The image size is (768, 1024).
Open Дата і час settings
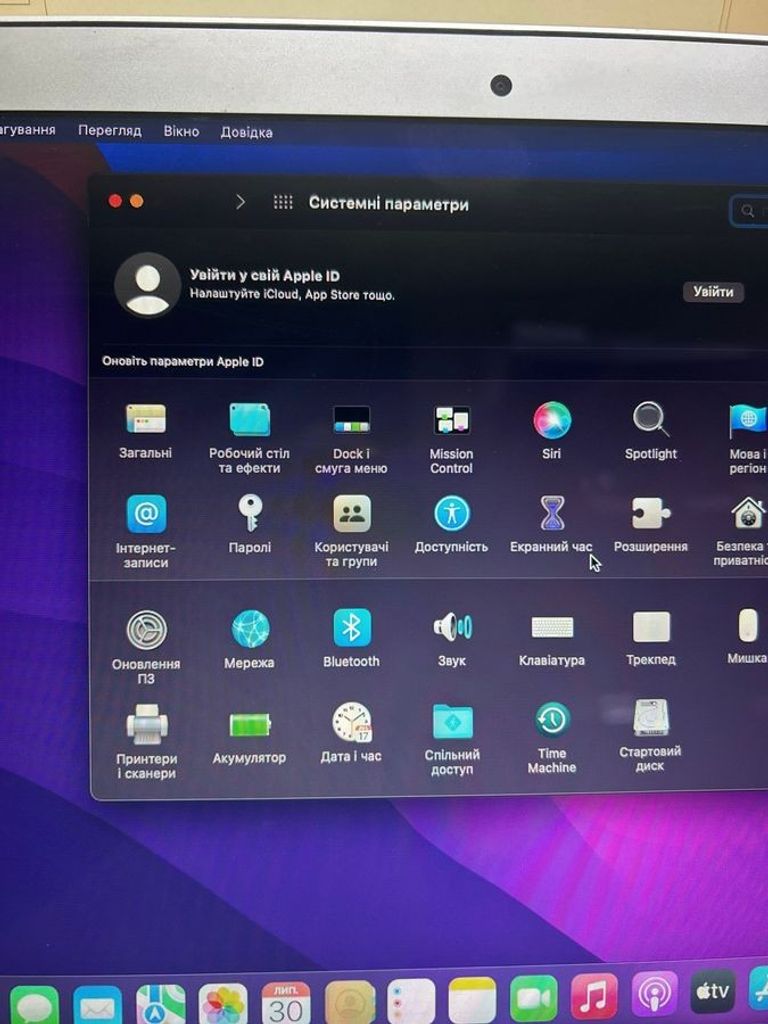click(x=351, y=722)
